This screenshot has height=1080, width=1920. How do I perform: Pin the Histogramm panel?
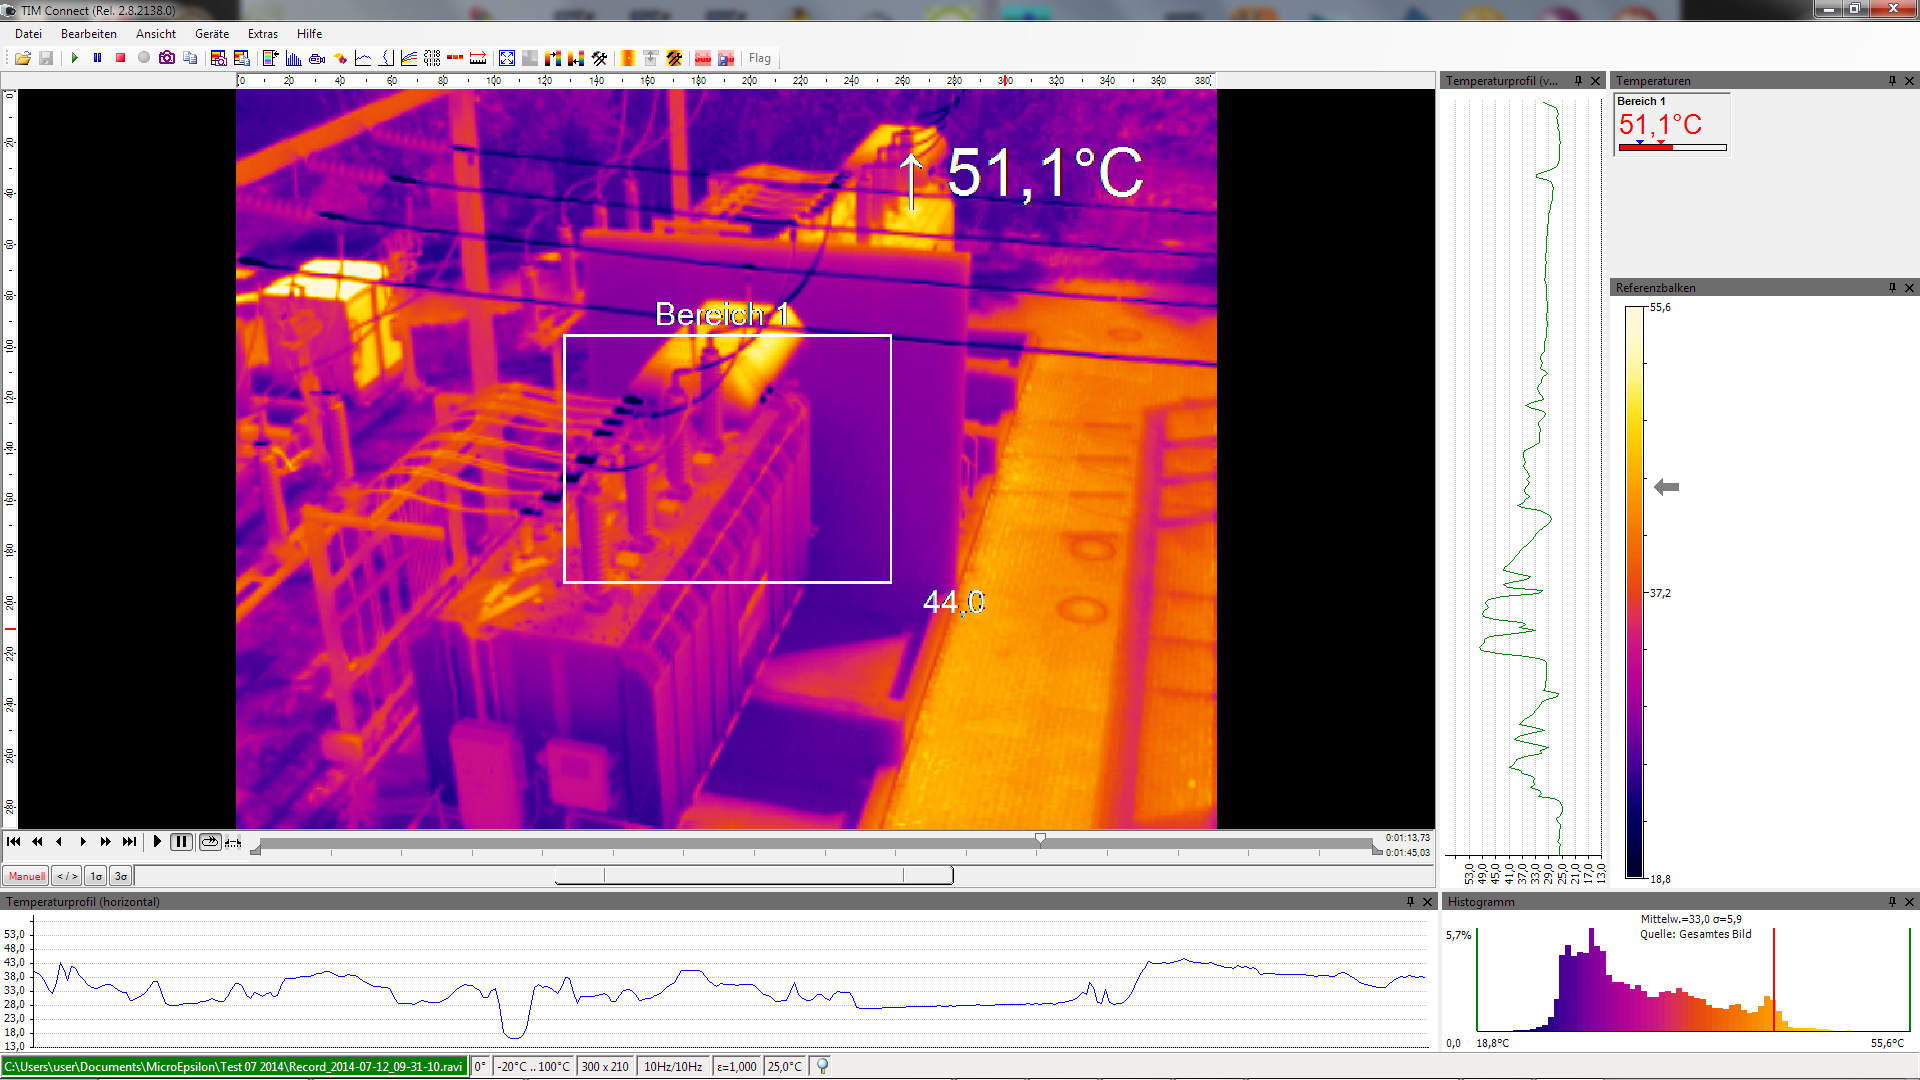1892,902
